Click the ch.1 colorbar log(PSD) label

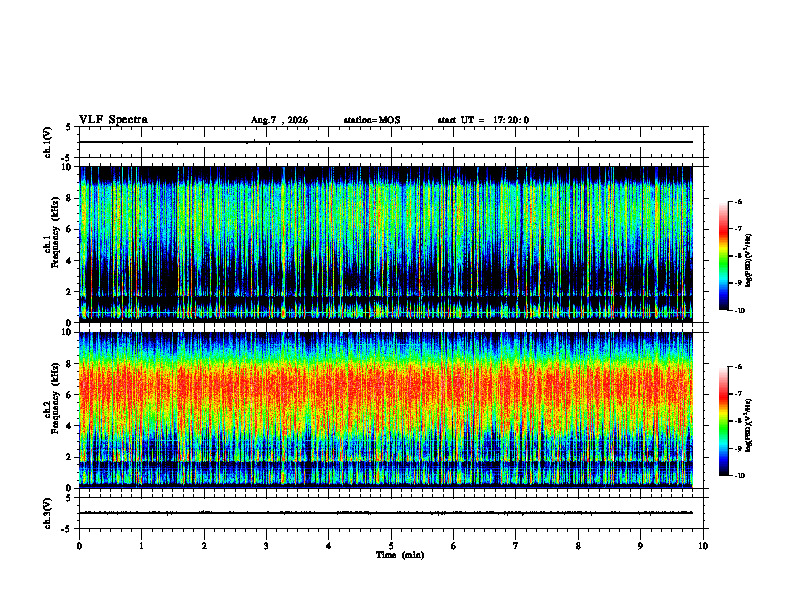tap(749, 260)
